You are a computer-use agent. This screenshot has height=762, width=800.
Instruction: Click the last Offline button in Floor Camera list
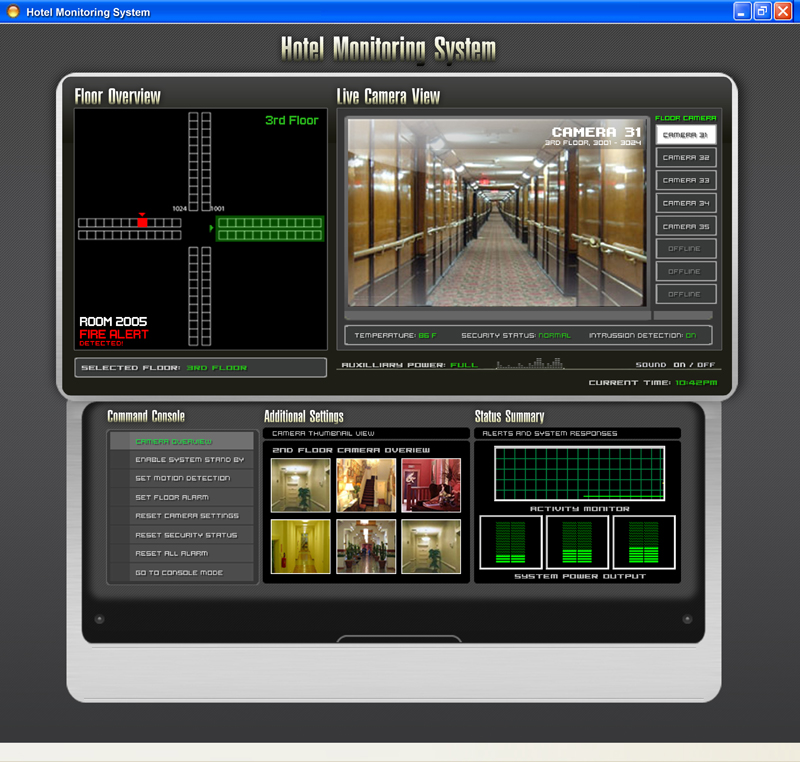(686, 294)
